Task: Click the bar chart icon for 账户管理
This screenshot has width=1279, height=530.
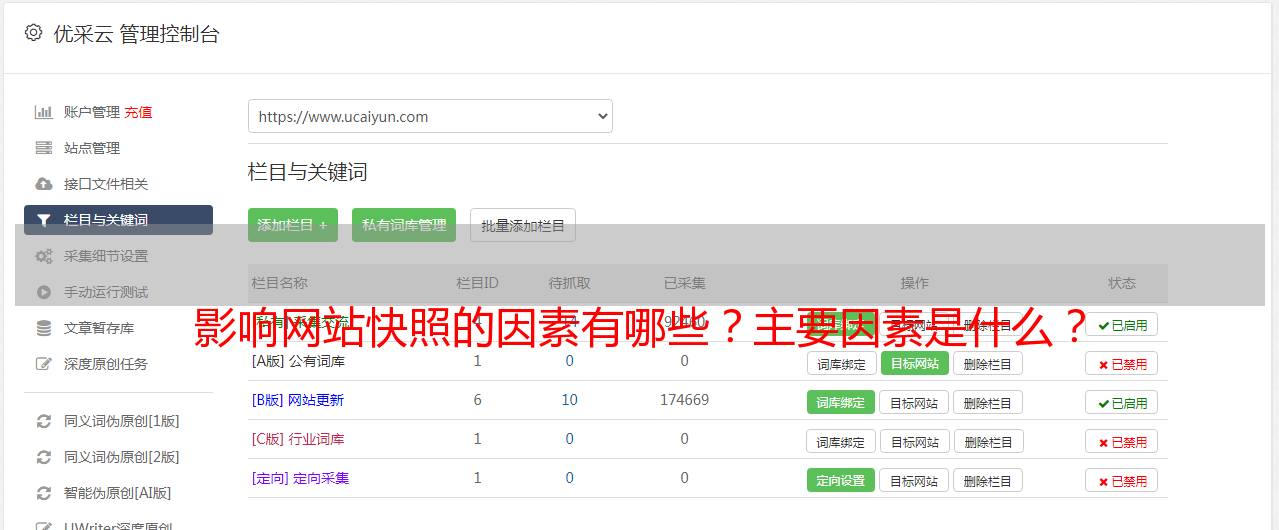Action: pyautogui.click(x=43, y=112)
